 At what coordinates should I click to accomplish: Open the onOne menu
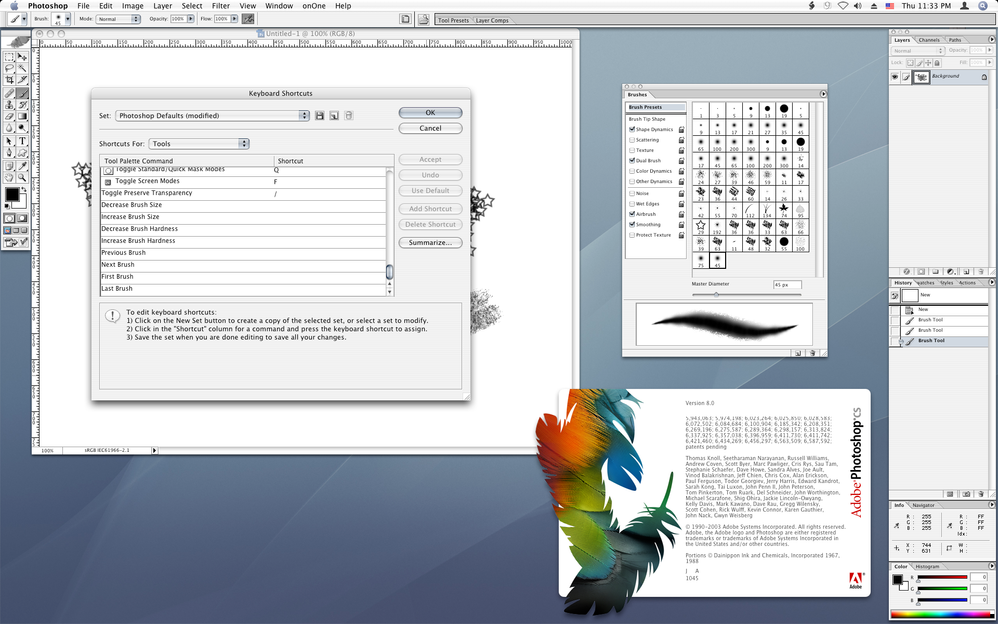[314, 6]
